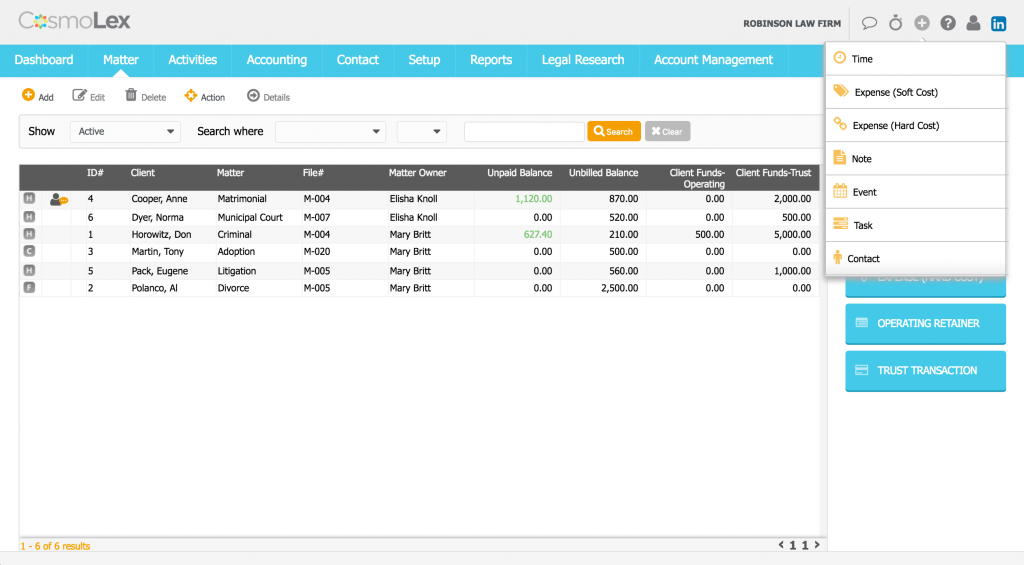
Task: Click the Edit pencil toolbar button
Action: pos(89,97)
